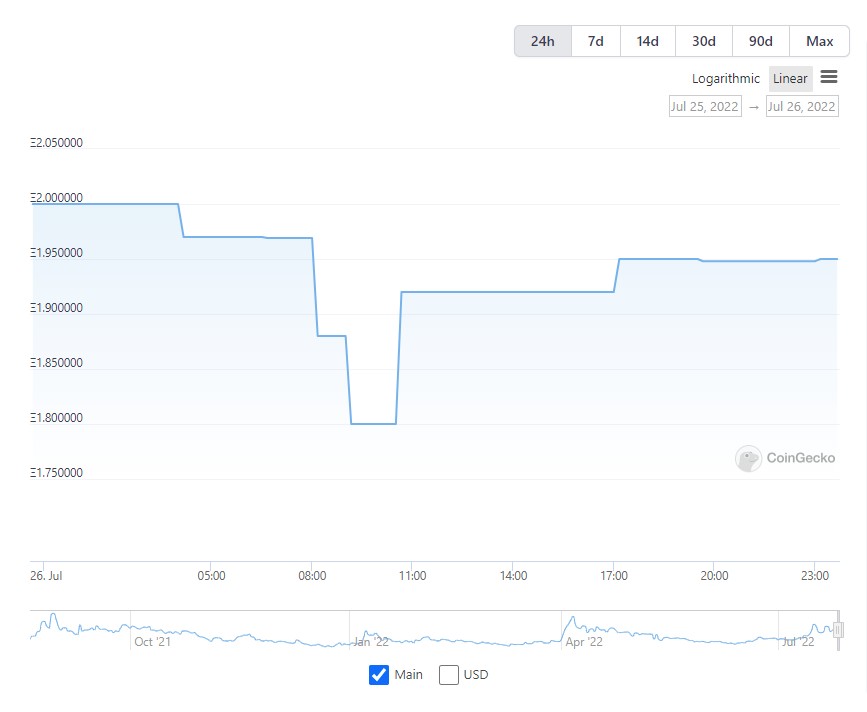Uncheck the Main checkbox

(379, 675)
